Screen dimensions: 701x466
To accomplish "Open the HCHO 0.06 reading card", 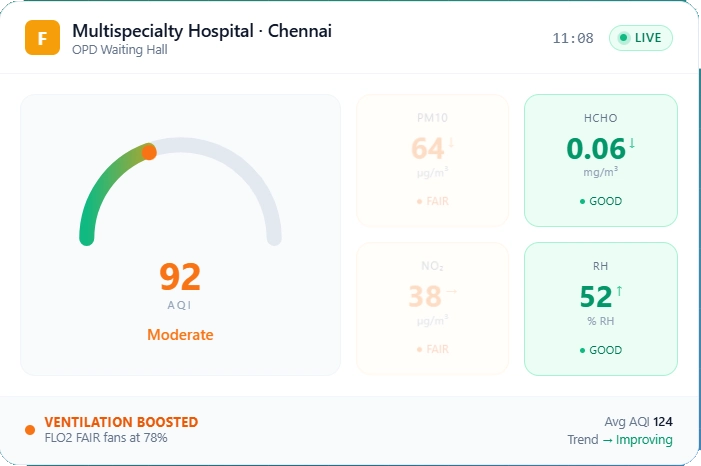I will point(600,161).
